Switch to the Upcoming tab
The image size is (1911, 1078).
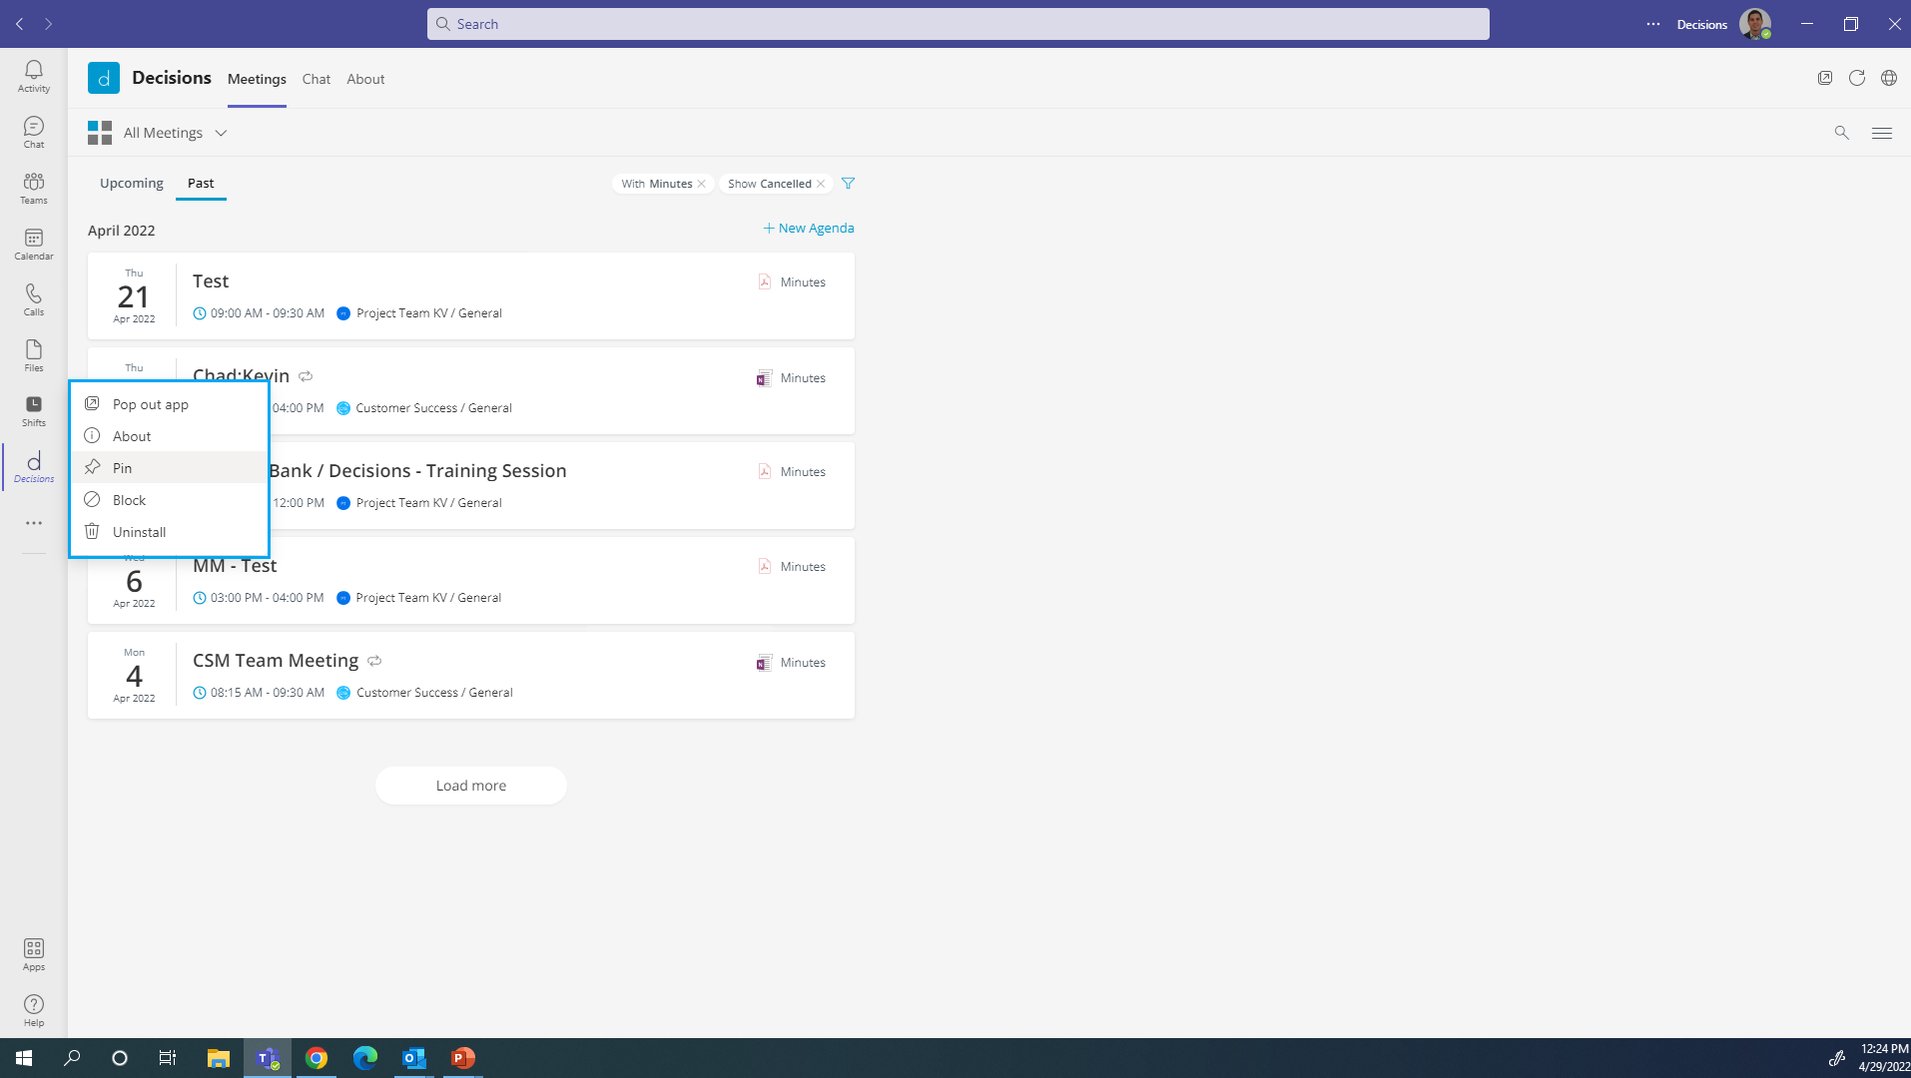(131, 183)
